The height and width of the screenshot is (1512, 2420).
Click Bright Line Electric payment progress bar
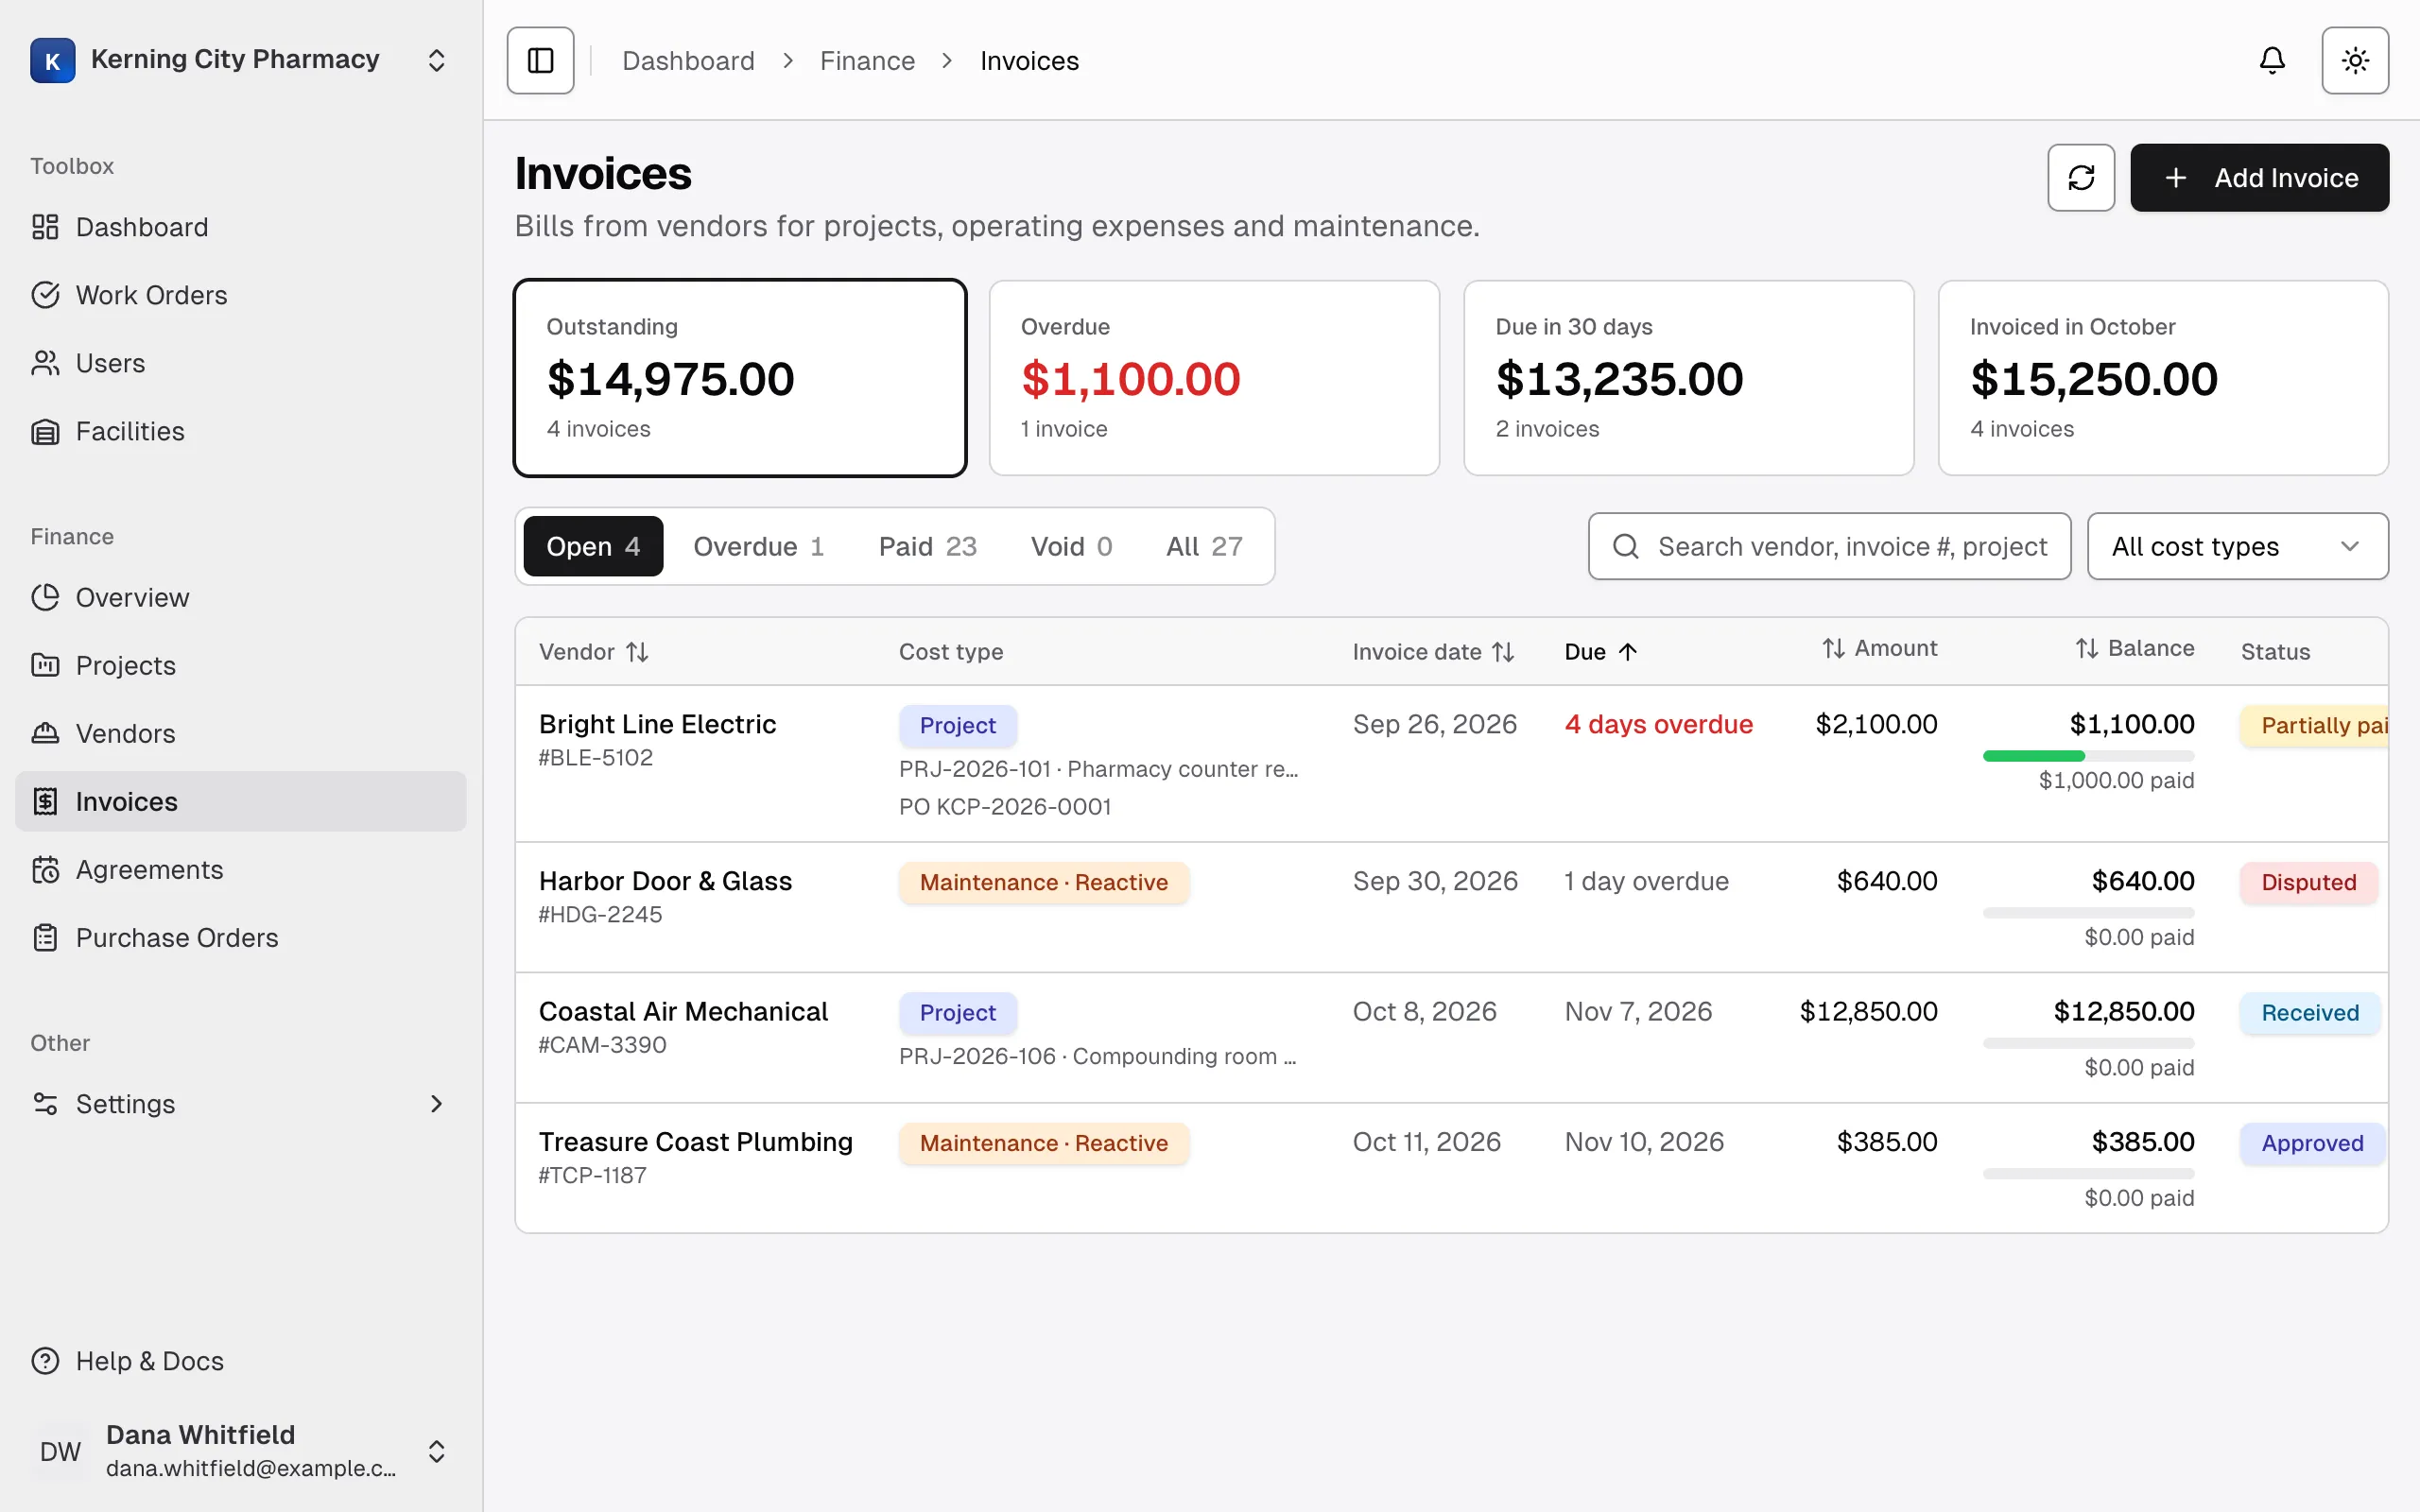click(x=2088, y=756)
